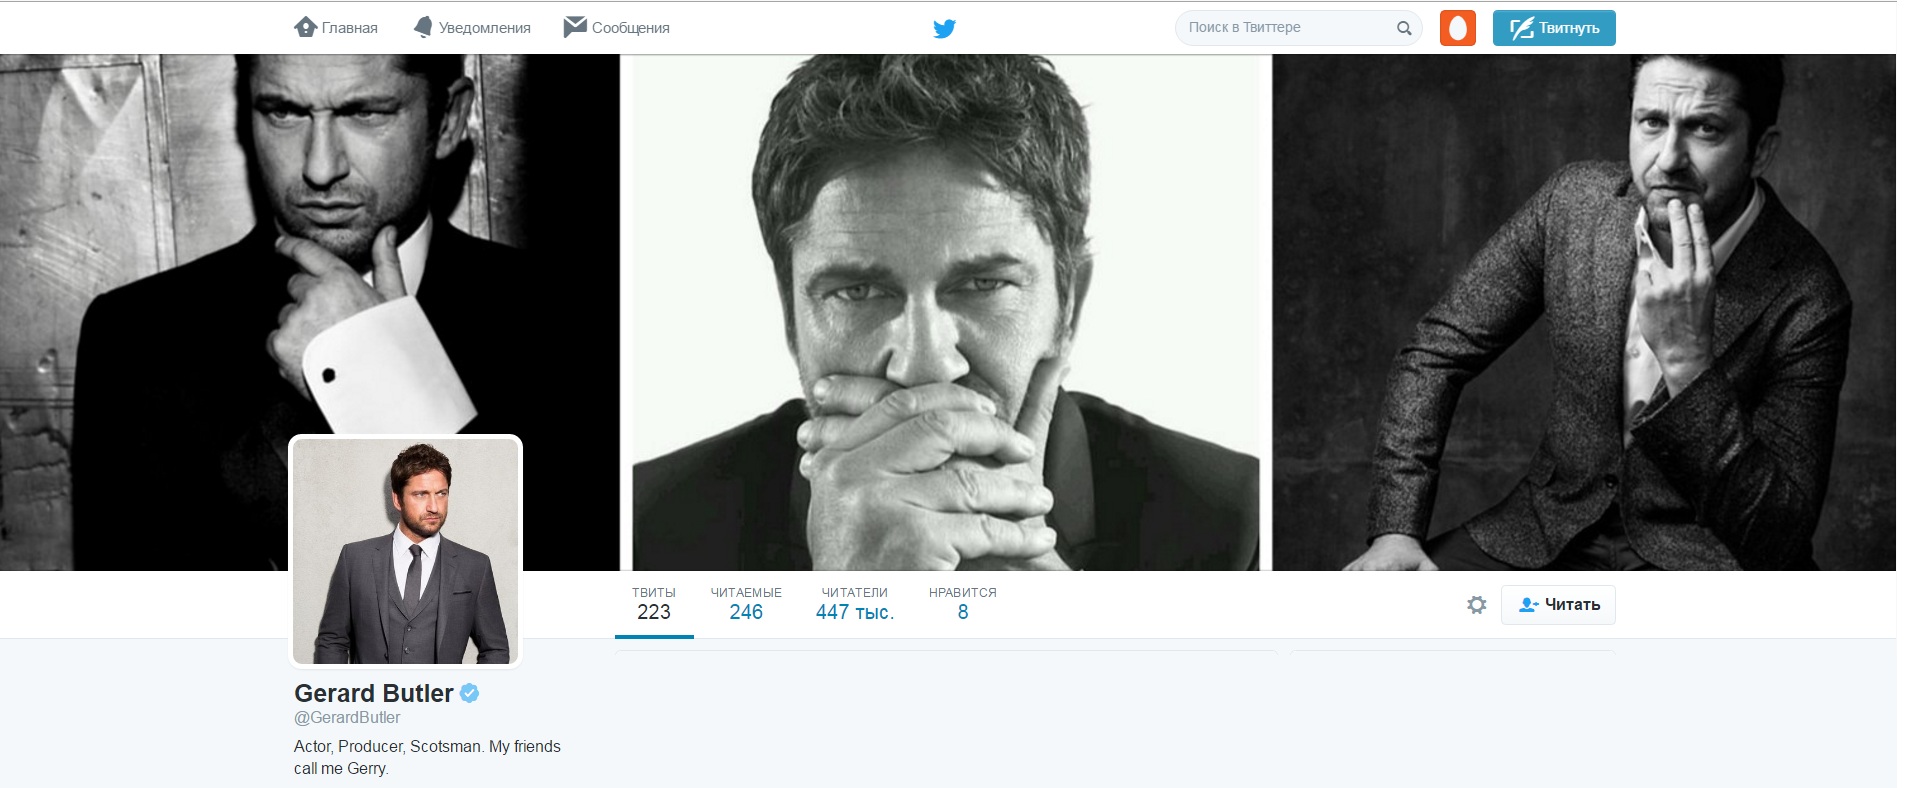Click the Gerard Butler profile name
Viewport: 1919px width, 788px height.
coord(373,693)
